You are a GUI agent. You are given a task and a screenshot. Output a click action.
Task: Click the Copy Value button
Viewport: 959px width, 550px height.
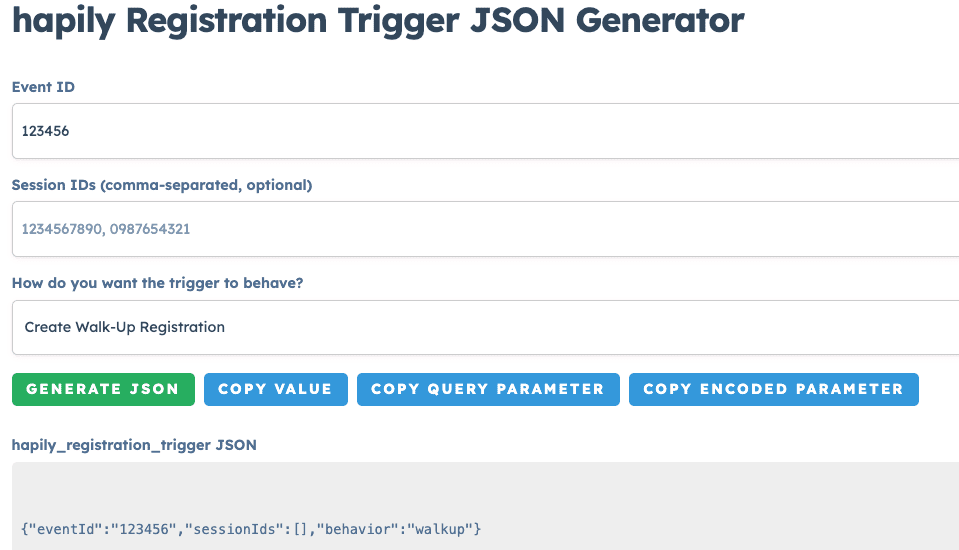point(275,389)
